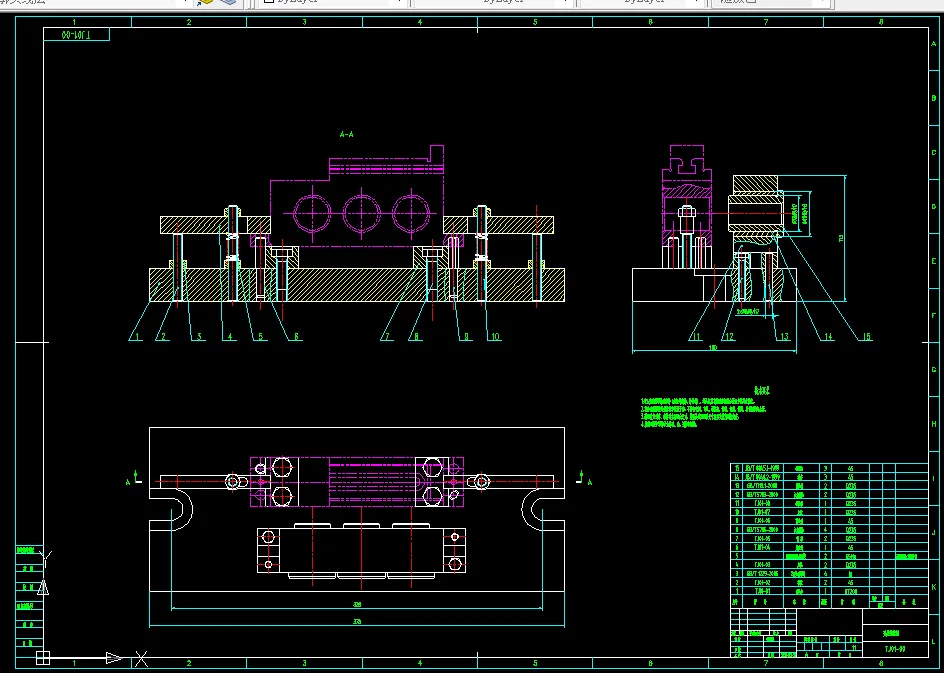This screenshot has width=944, height=673.
Task: Select the green technical requirements text block
Action: coord(704,408)
